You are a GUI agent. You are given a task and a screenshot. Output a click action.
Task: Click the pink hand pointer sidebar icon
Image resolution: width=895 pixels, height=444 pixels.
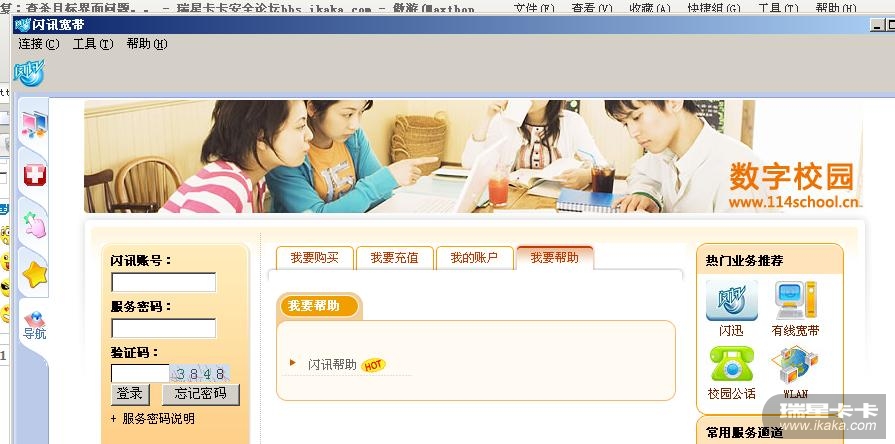35,224
